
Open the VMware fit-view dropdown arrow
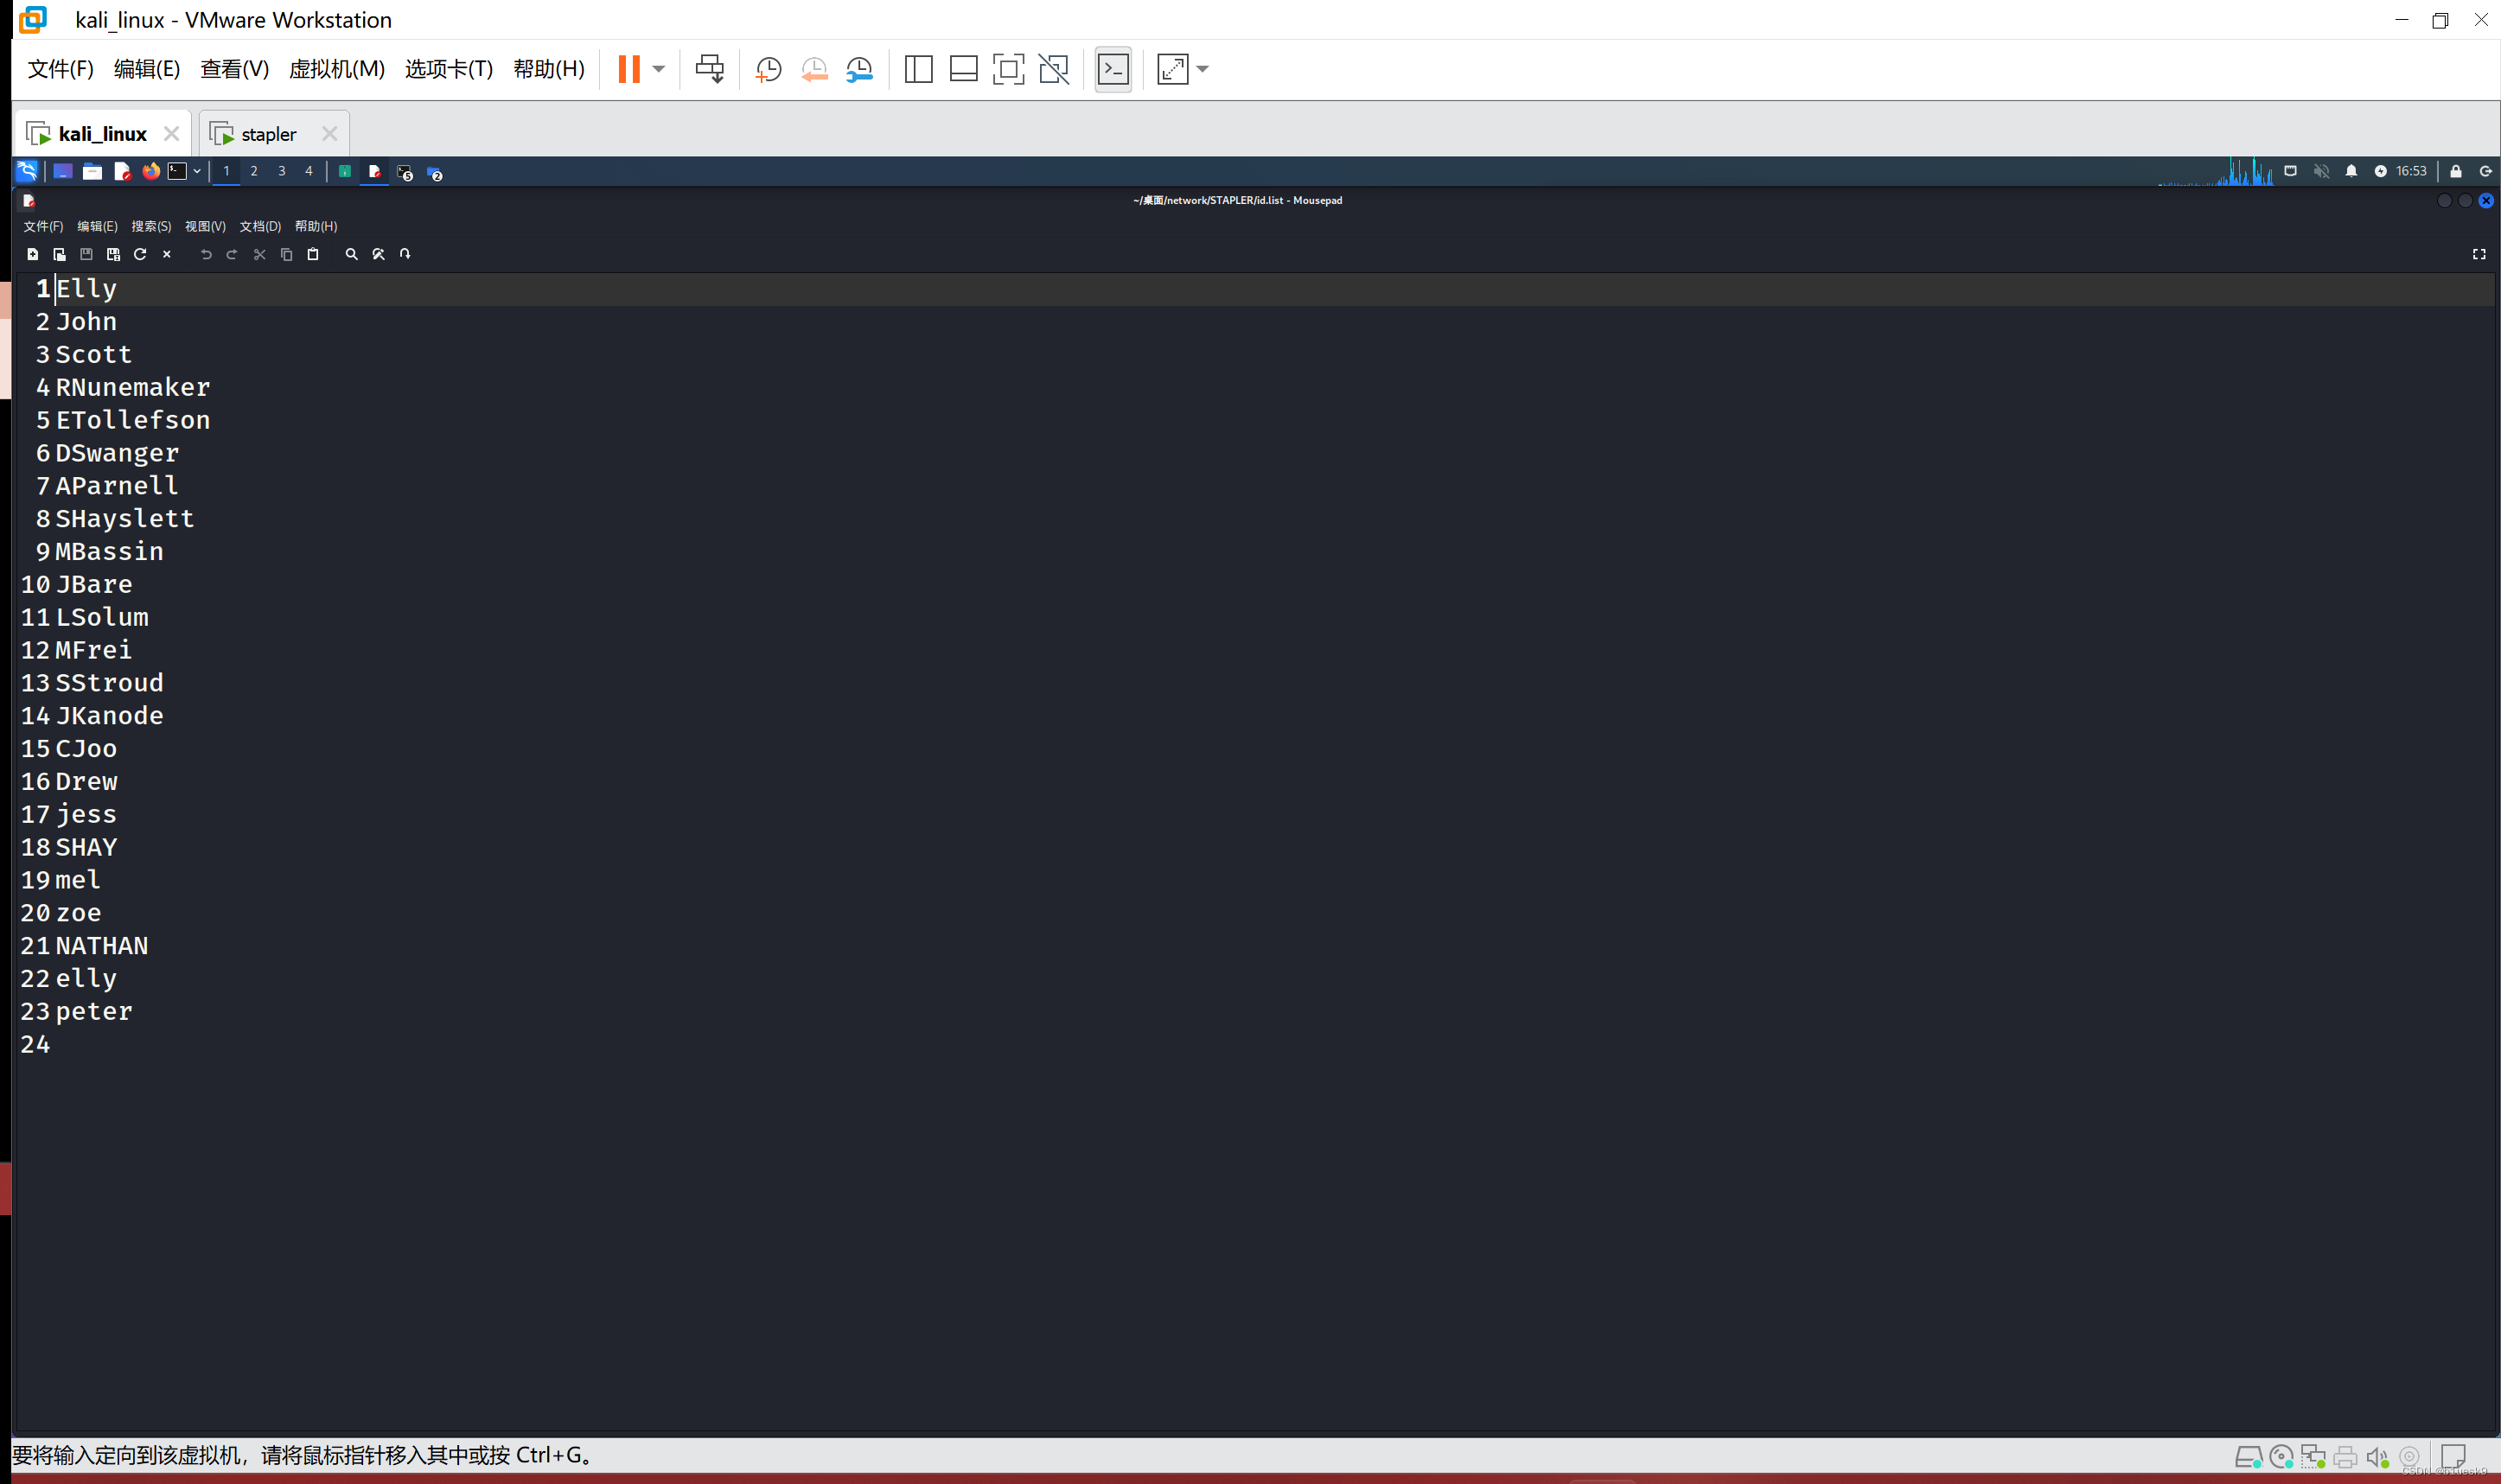click(1203, 69)
